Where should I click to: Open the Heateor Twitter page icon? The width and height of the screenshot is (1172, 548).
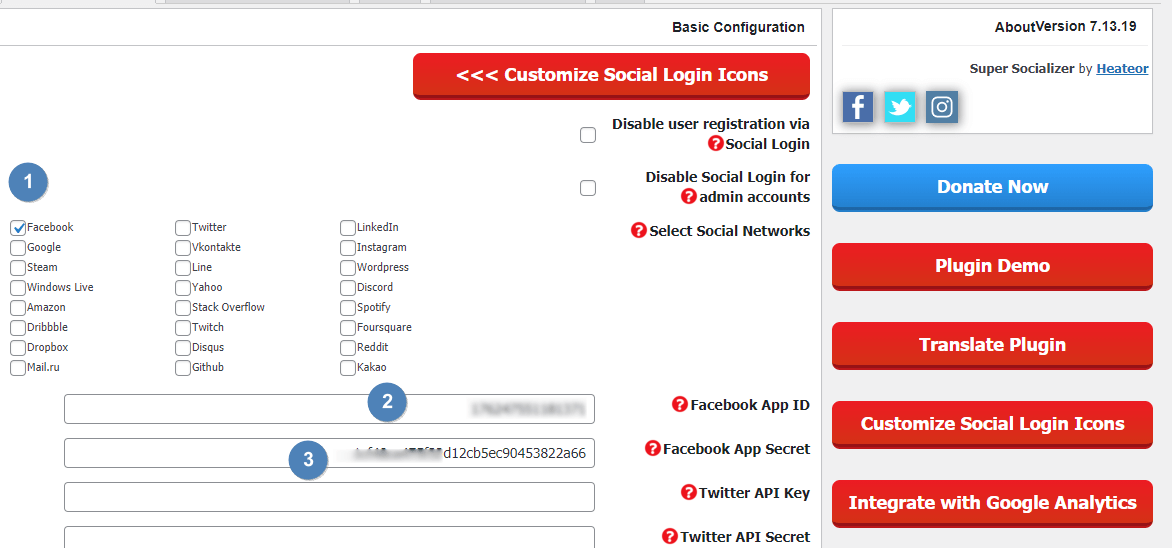pos(900,107)
